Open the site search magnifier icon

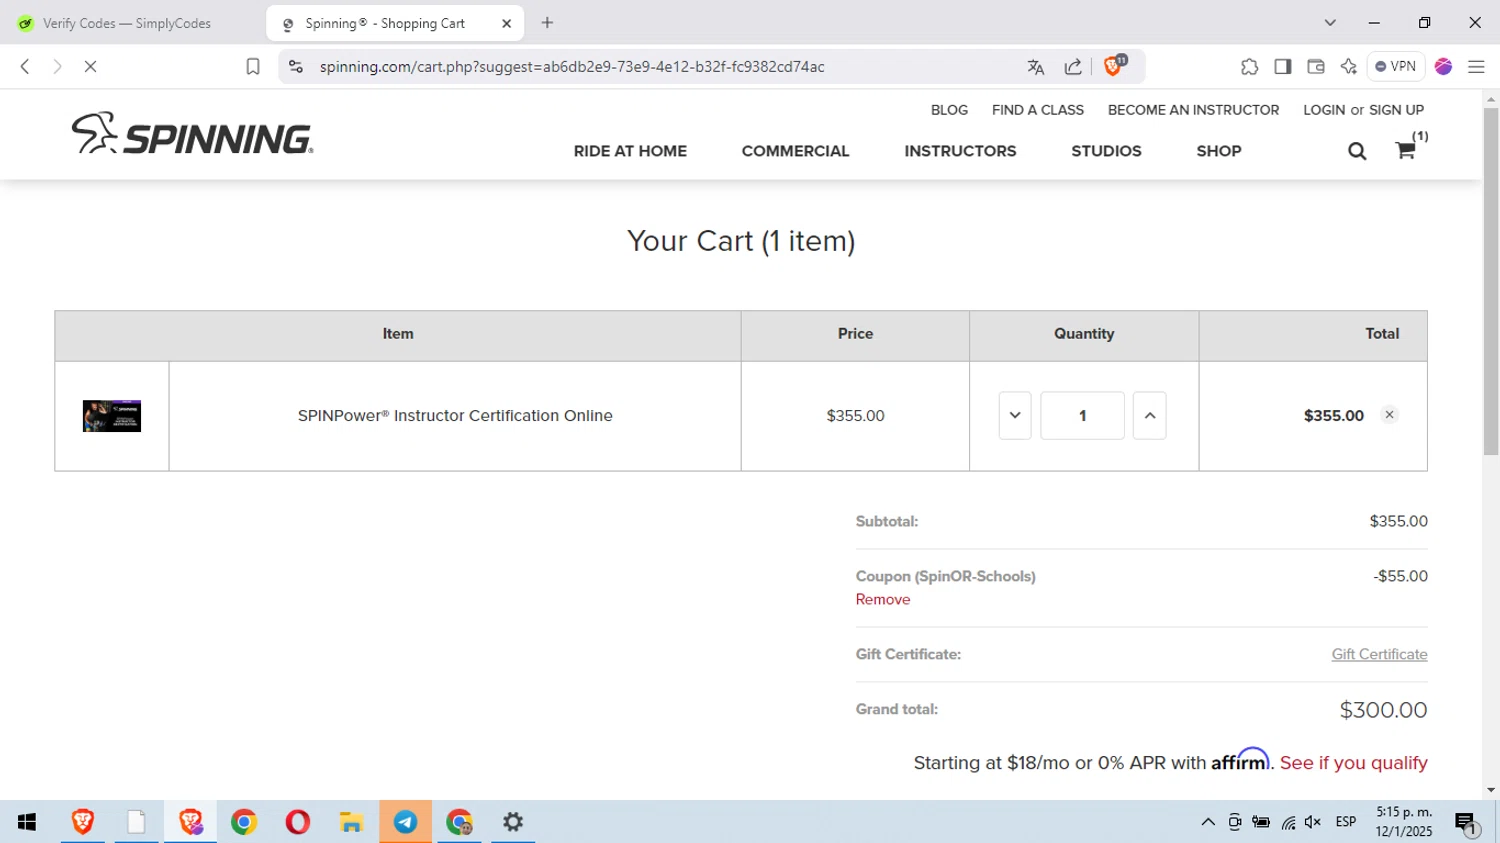1357,151
